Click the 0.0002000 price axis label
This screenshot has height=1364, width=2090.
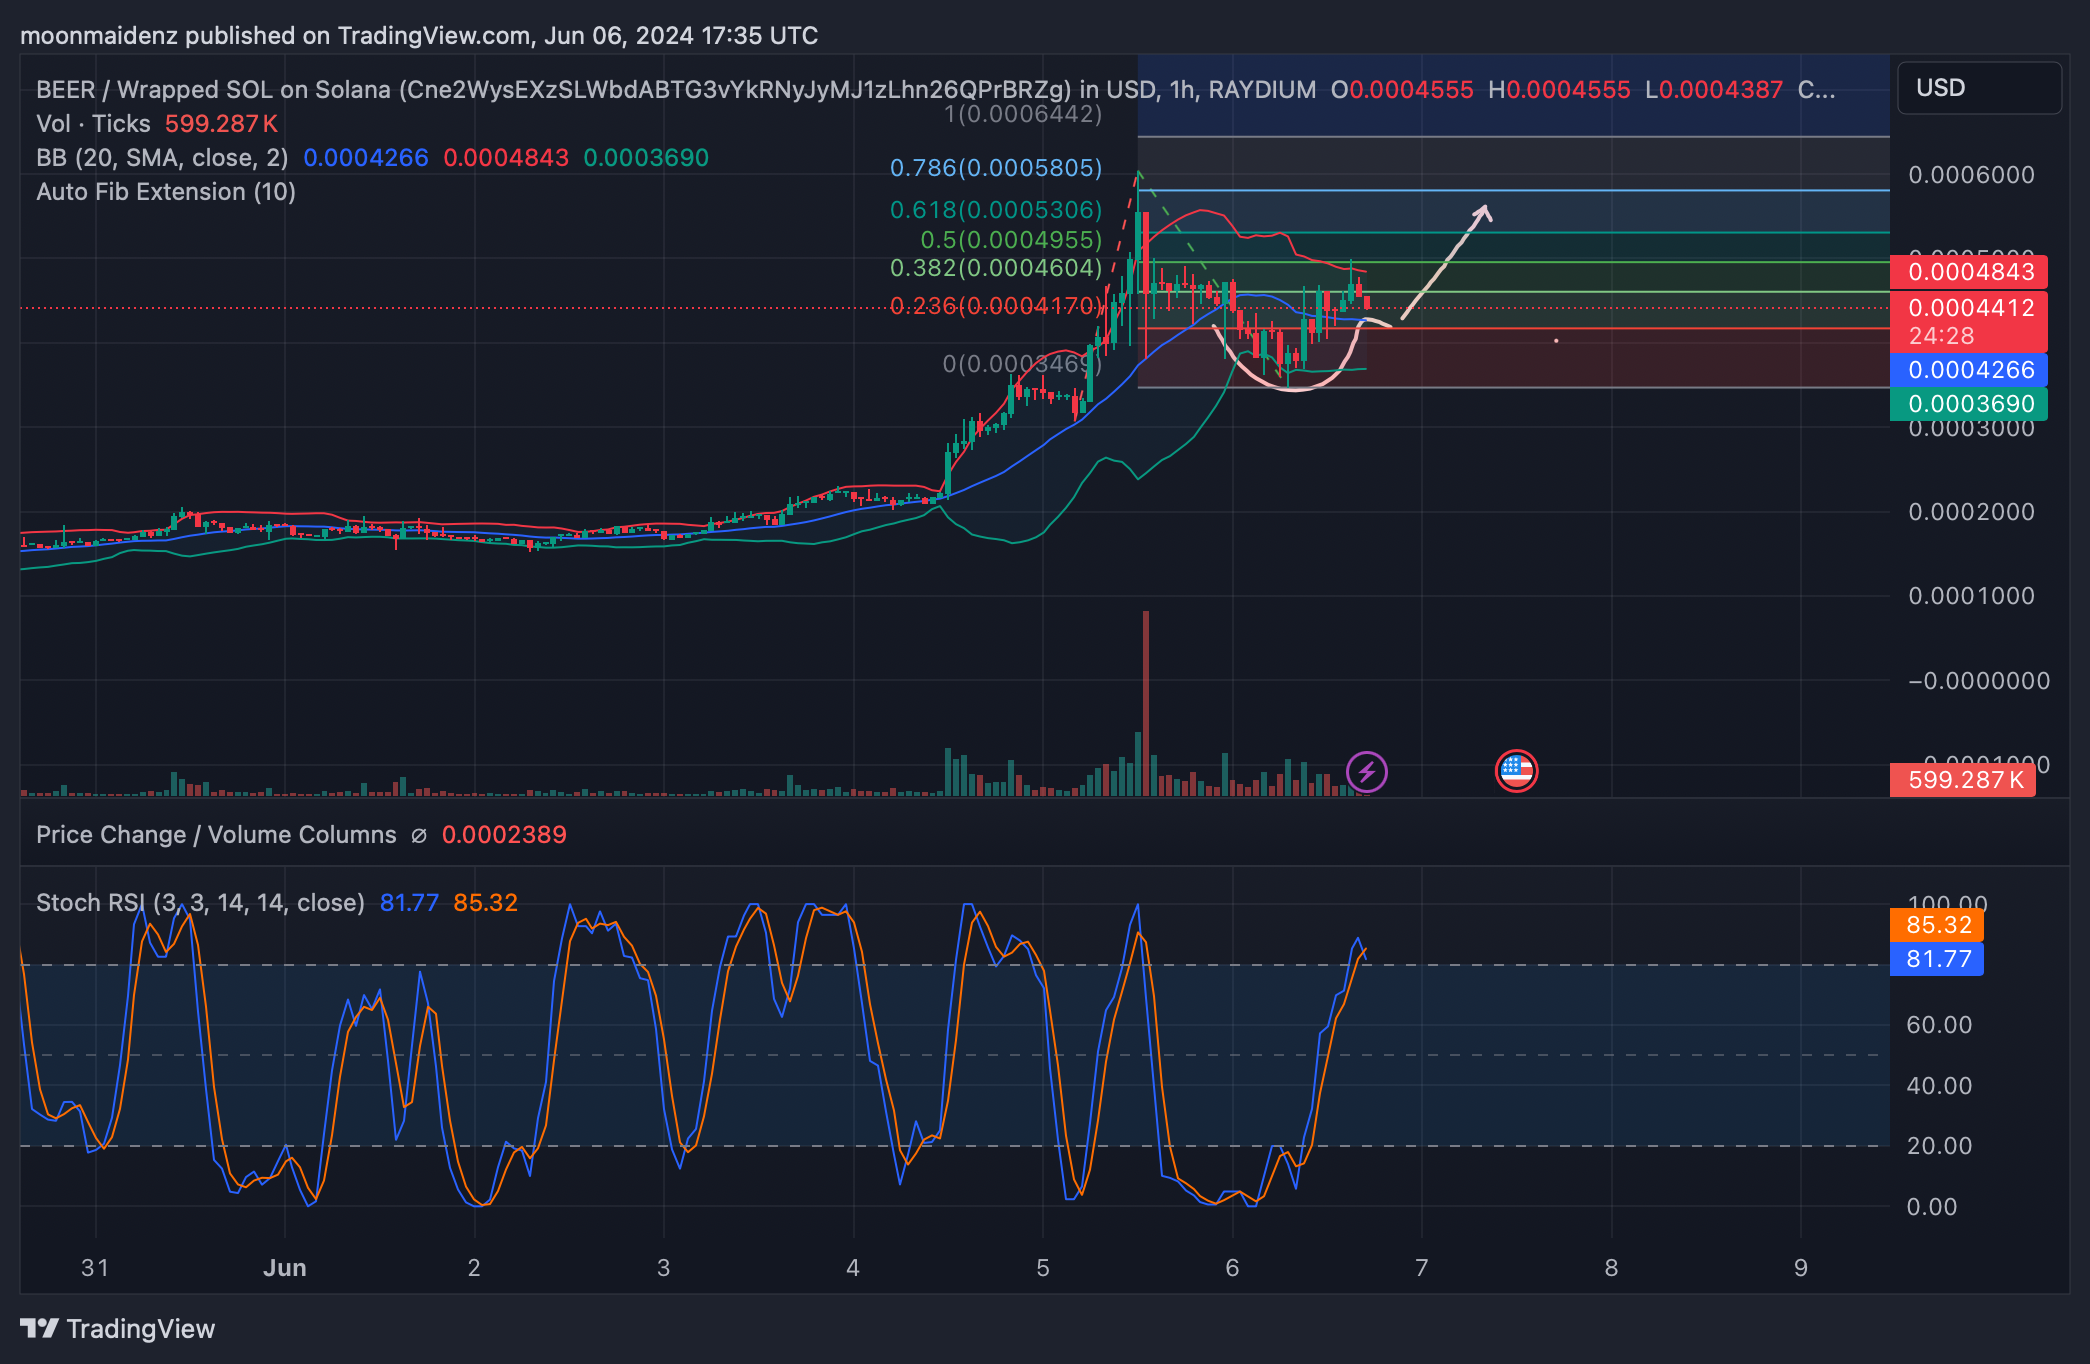pos(1971,512)
